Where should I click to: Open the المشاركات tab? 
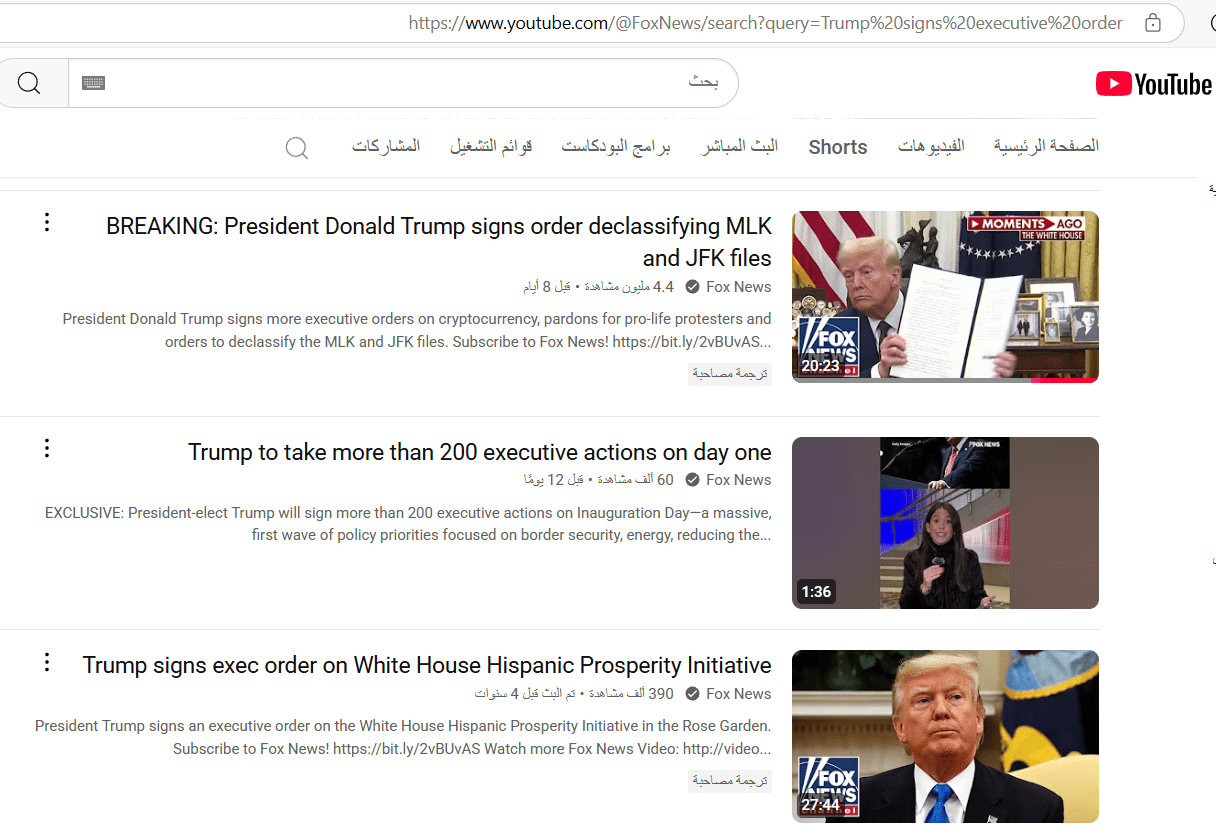(386, 146)
